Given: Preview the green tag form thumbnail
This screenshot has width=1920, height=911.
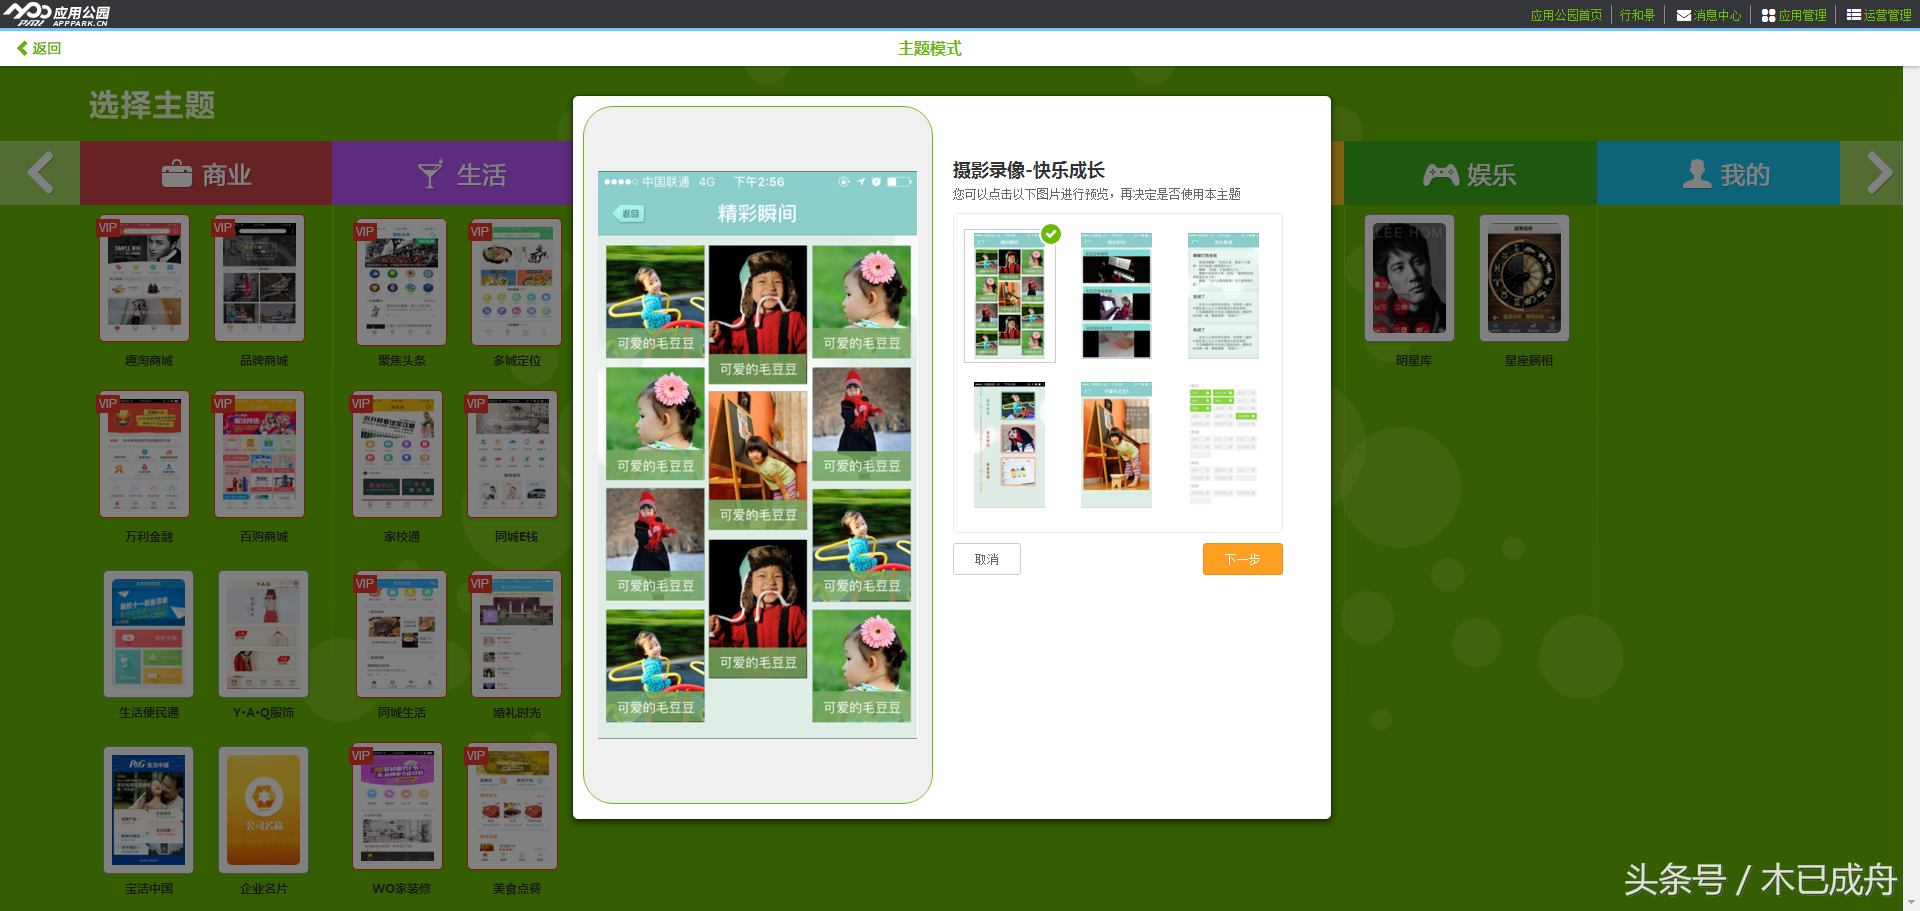Looking at the screenshot, I should coord(1223,445).
